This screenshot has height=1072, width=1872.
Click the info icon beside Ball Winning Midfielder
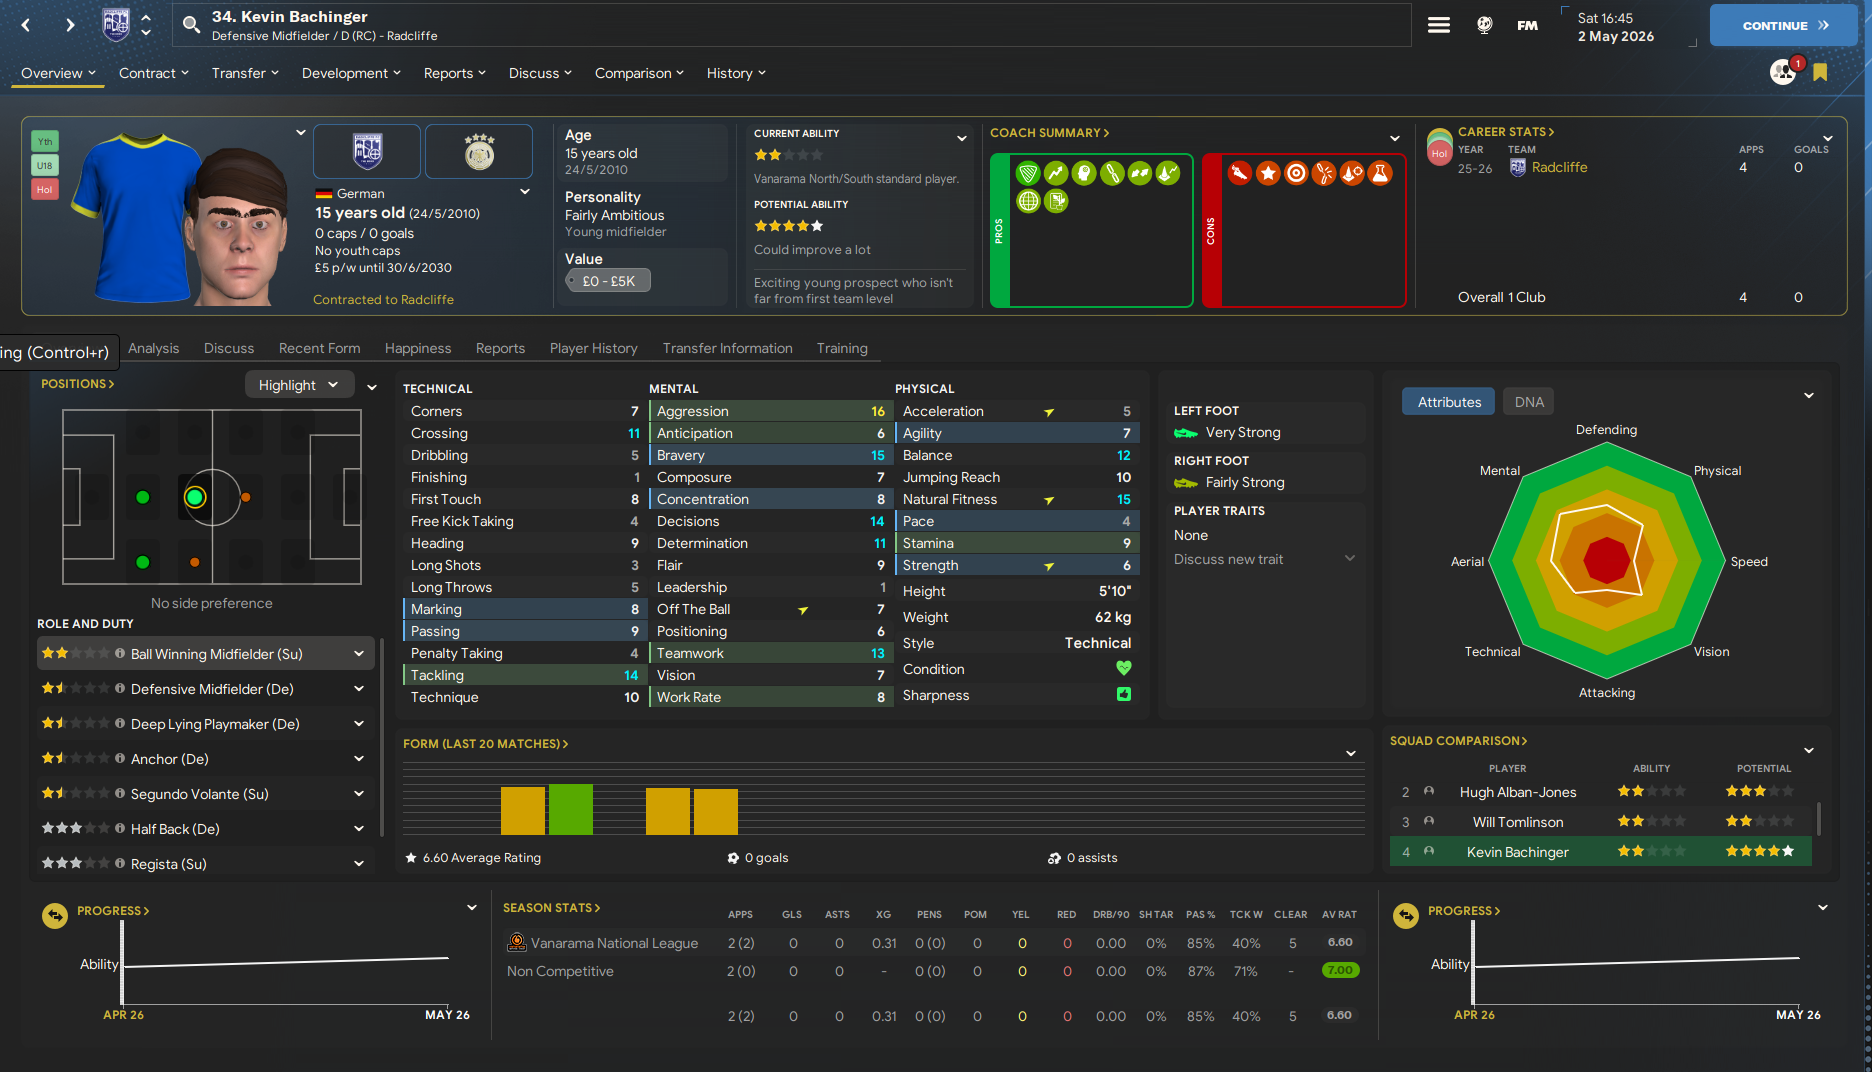point(120,653)
